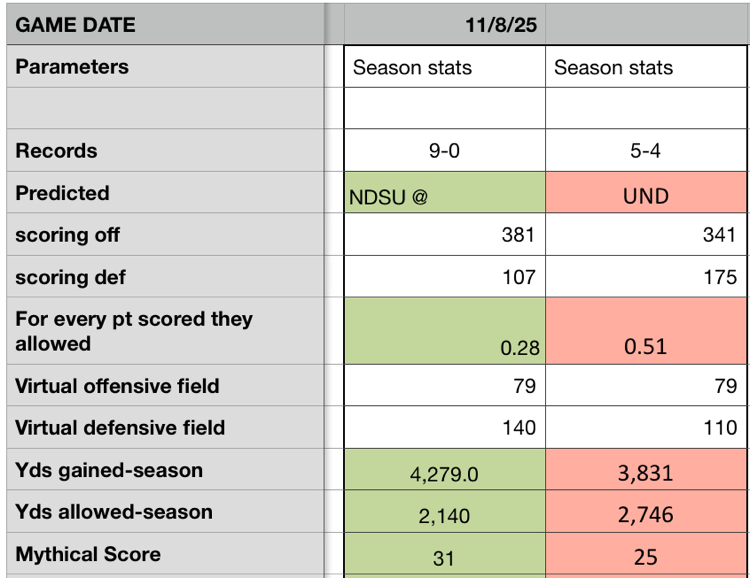Select the NDSU @ predicted cell

445,195
